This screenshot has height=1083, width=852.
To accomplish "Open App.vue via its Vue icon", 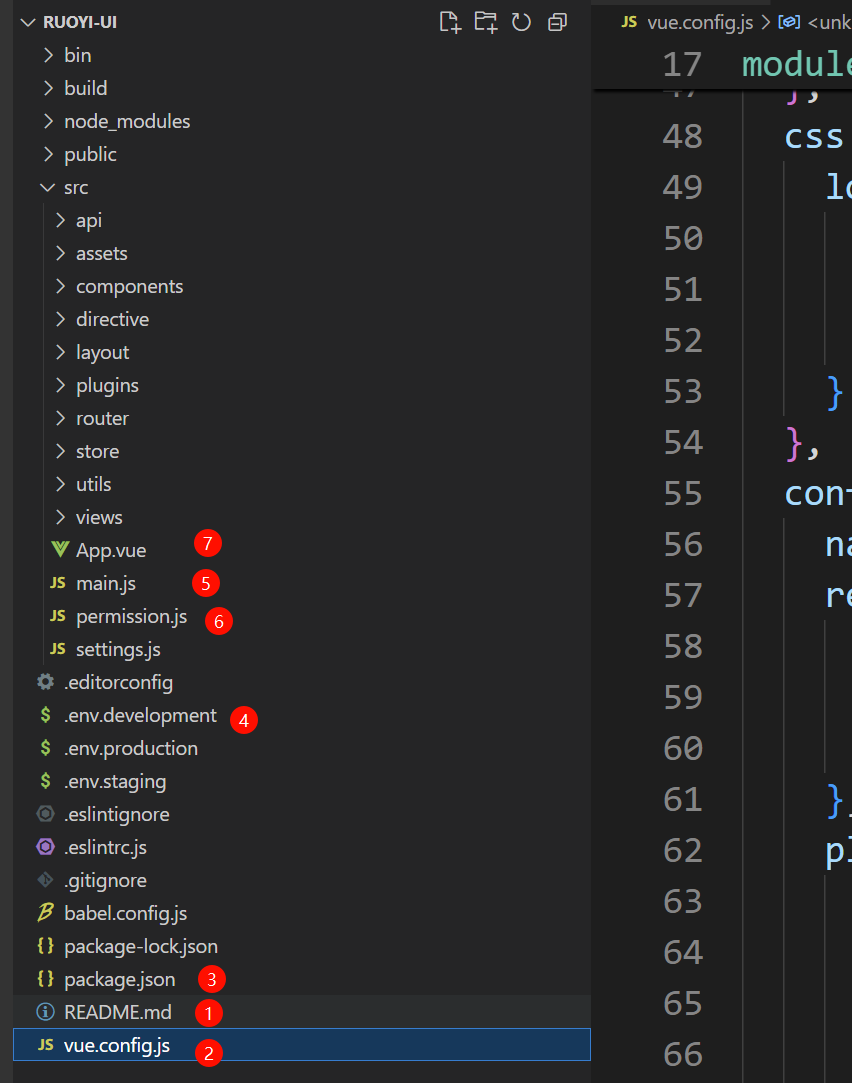I will [x=59, y=550].
